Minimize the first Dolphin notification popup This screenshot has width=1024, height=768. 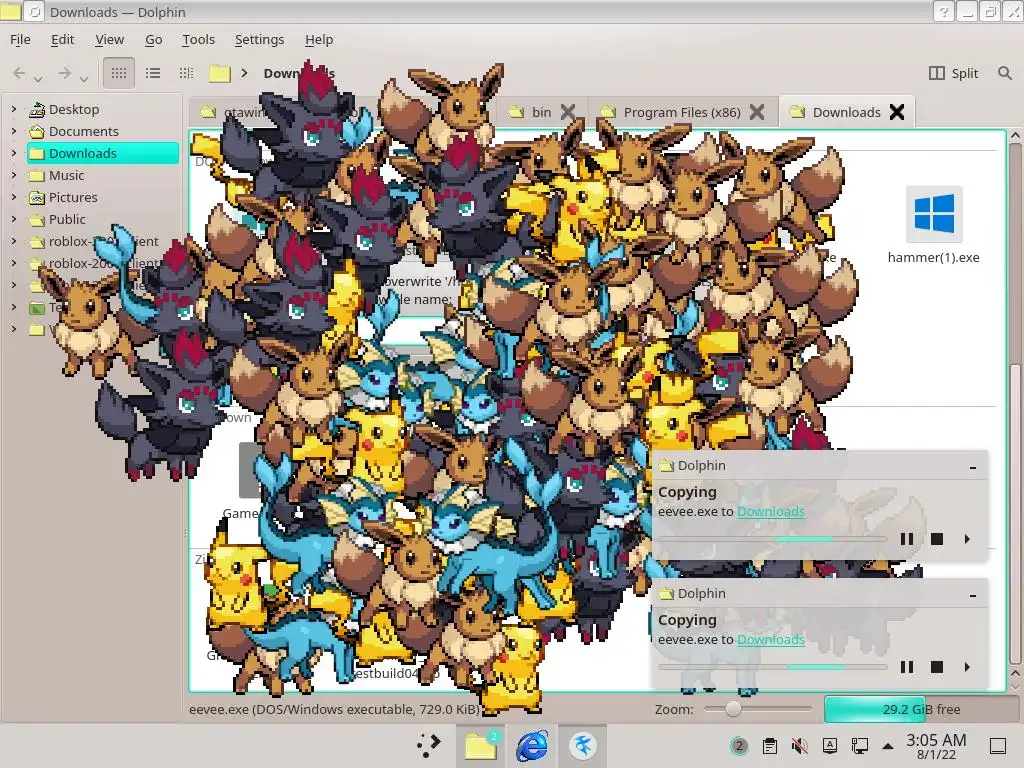click(x=973, y=467)
